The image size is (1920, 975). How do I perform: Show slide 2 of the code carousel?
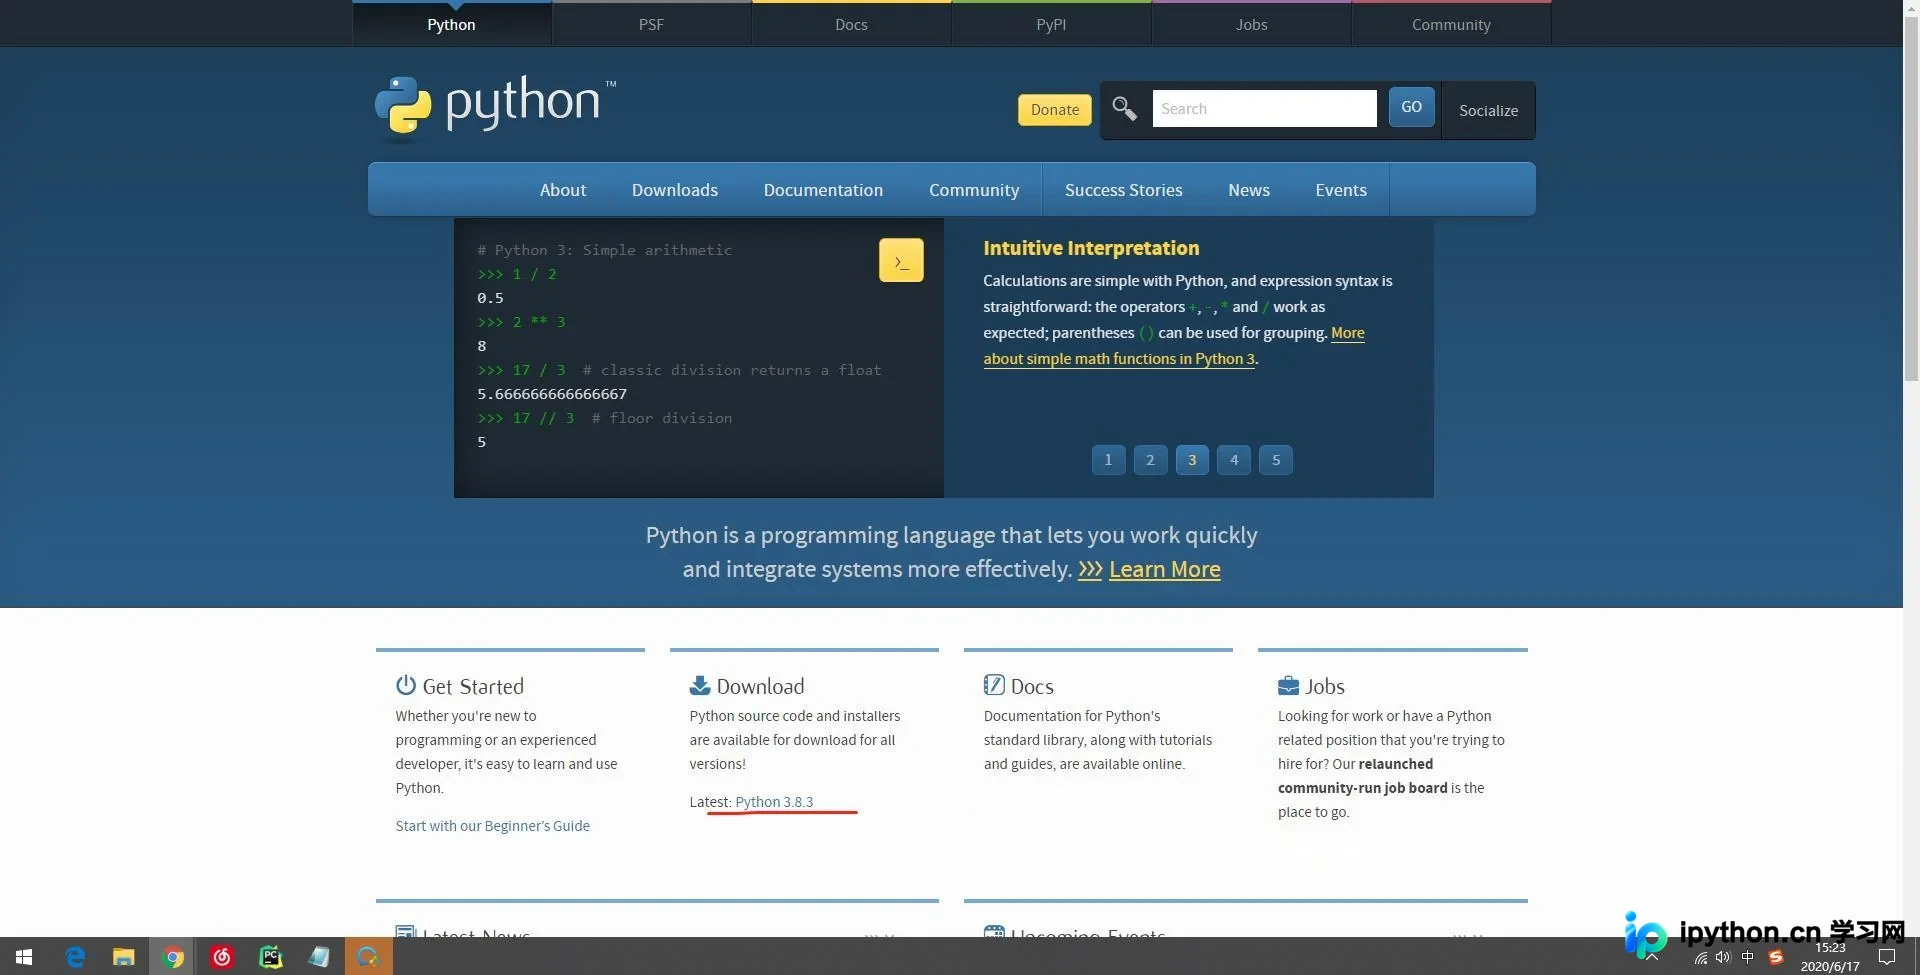[1150, 460]
